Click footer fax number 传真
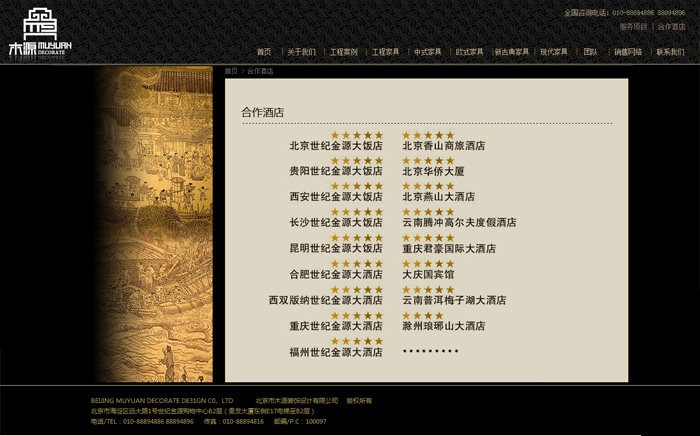700x436 pixels. tap(234, 421)
